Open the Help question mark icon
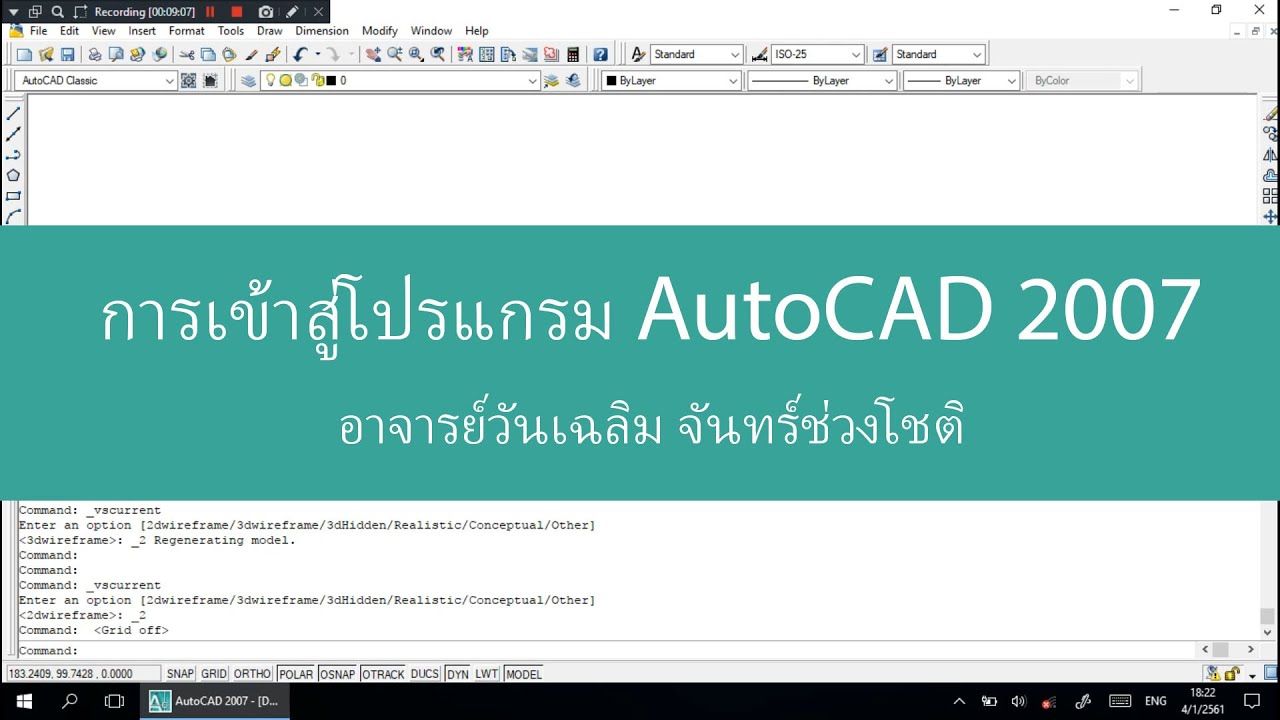 pyautogui.click(x=600, y=55)
